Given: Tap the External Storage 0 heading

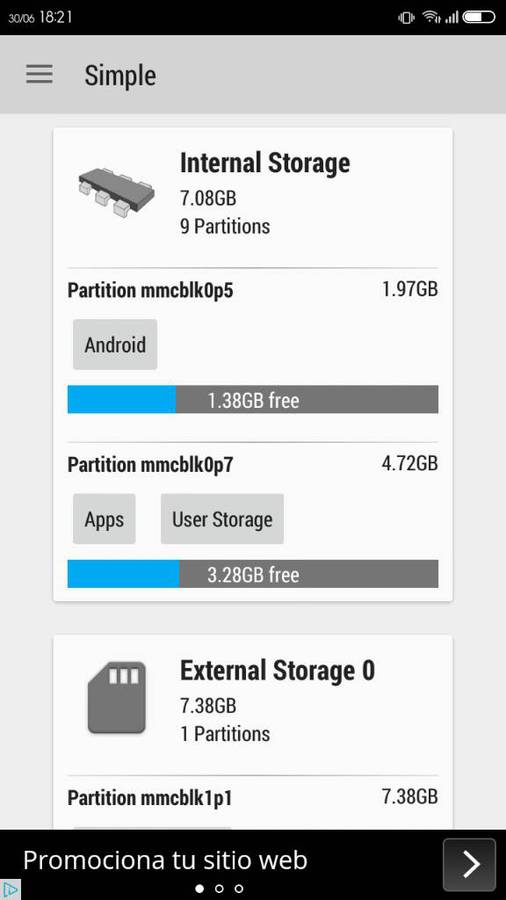Looking at the screenshot, I should pyautogui.click(x=278, y=670).
